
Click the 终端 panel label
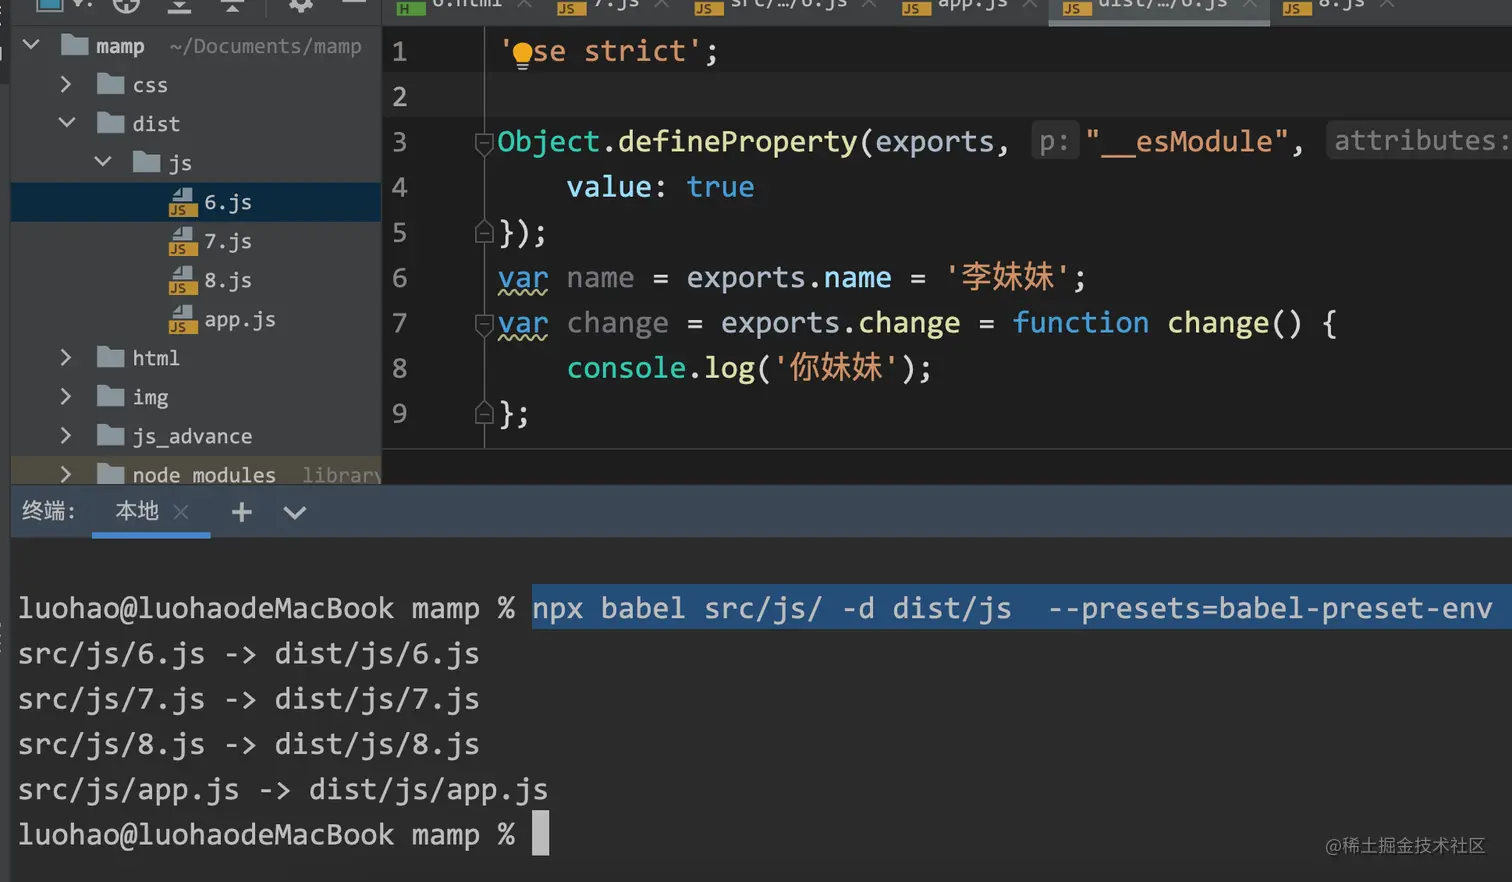pyautogui.click(x=49, y=511)
